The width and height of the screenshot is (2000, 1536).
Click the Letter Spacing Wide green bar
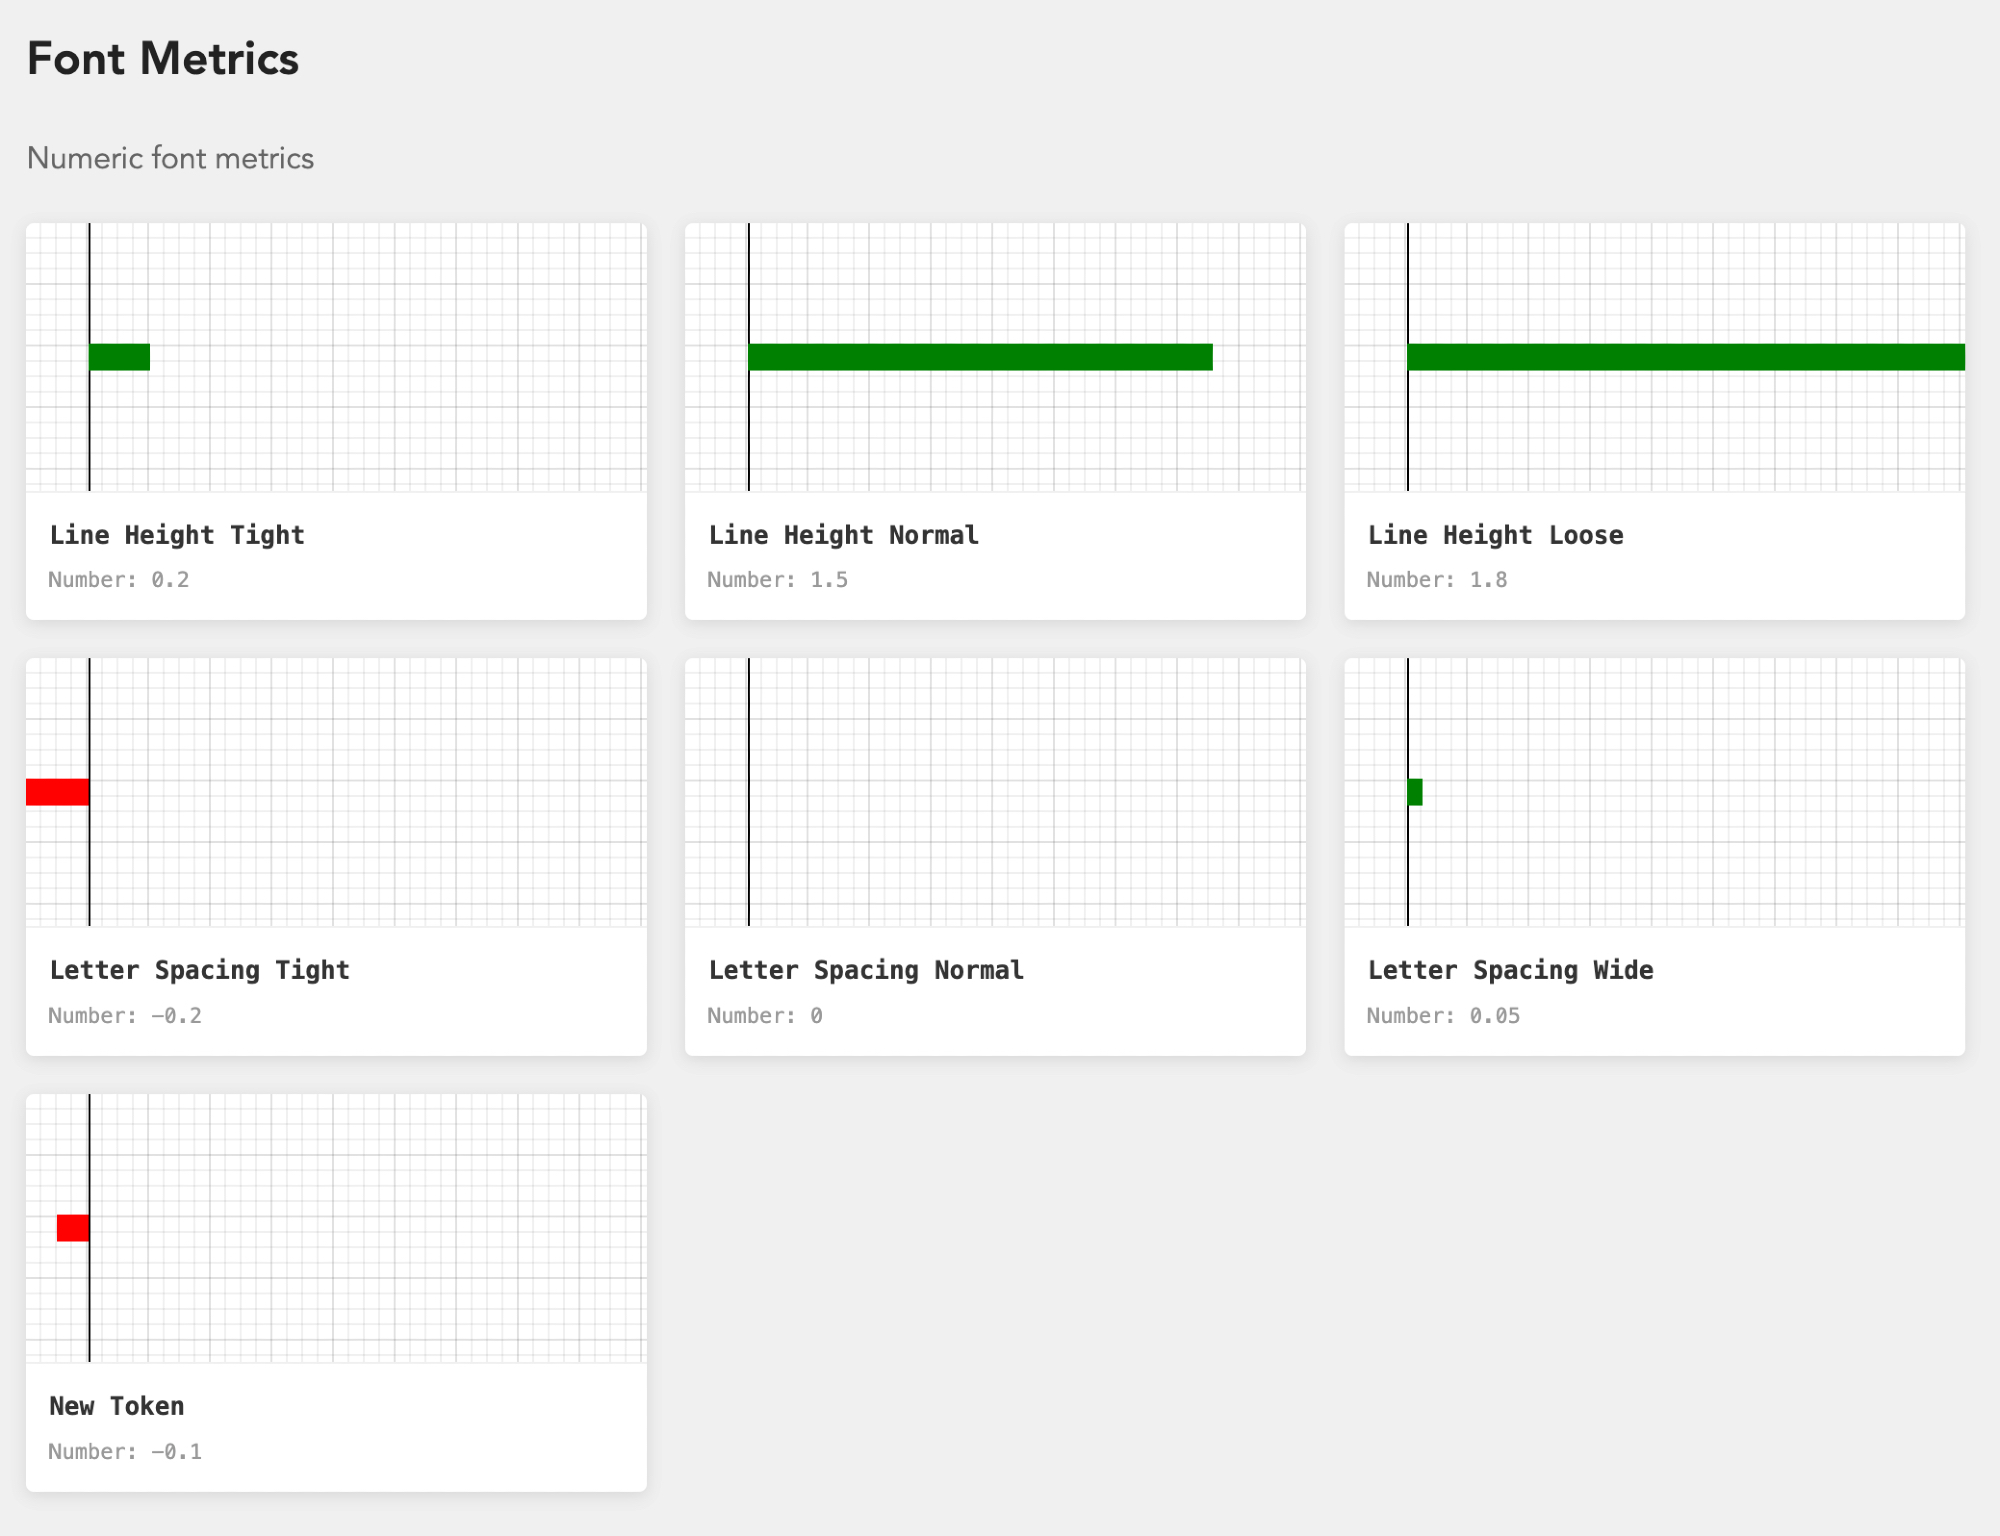pos(1415,792)
